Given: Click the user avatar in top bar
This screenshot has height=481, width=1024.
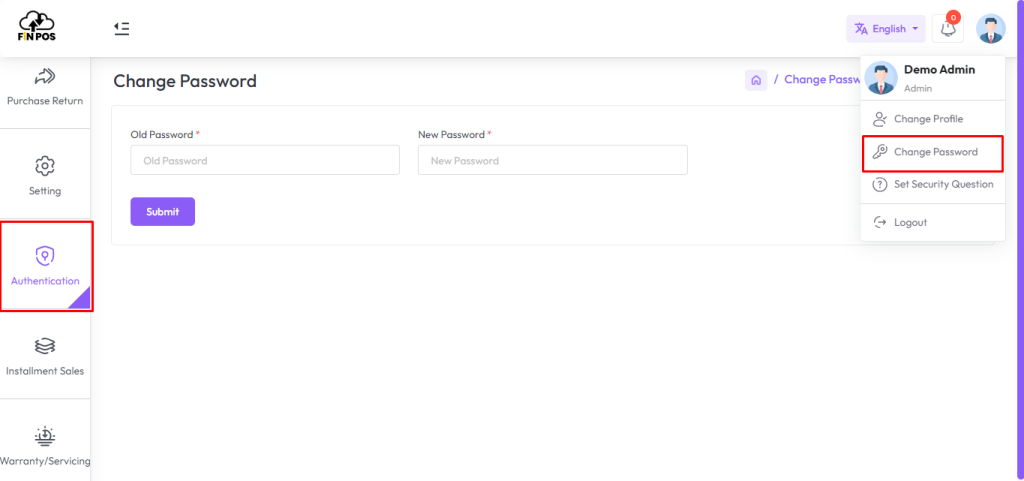Looking at the screenshot, I should point(990,29).
